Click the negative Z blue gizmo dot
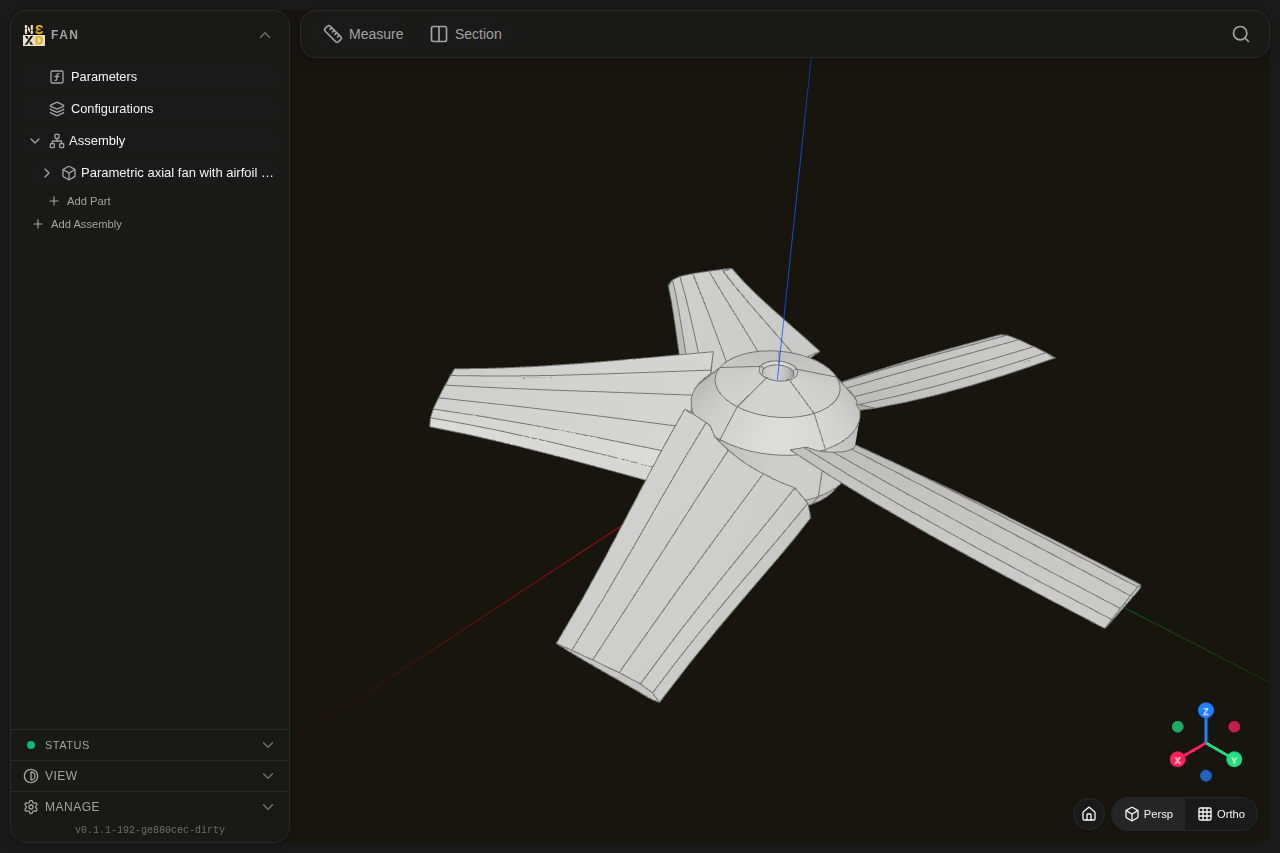 tap(1206, 776)
